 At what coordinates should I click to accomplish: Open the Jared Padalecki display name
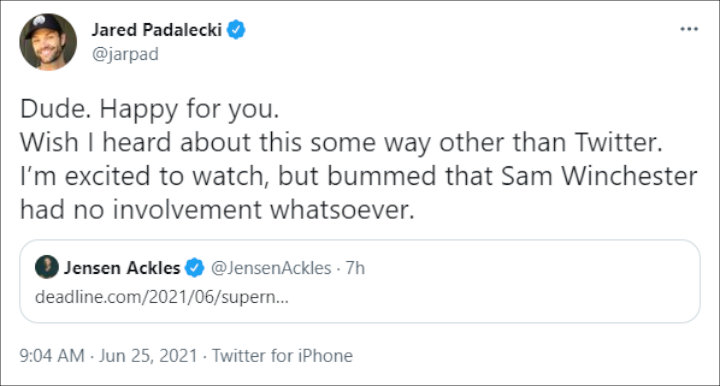[x=157, y=30]
